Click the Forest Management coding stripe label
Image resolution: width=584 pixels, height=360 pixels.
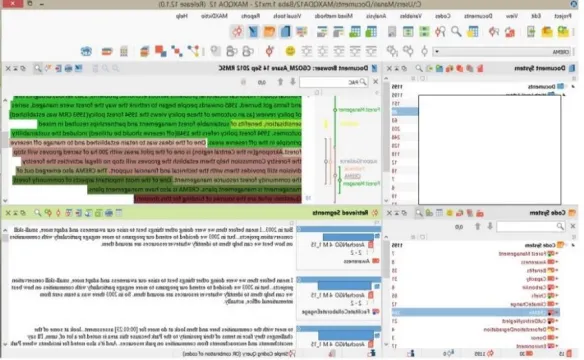tap(359, 110)
